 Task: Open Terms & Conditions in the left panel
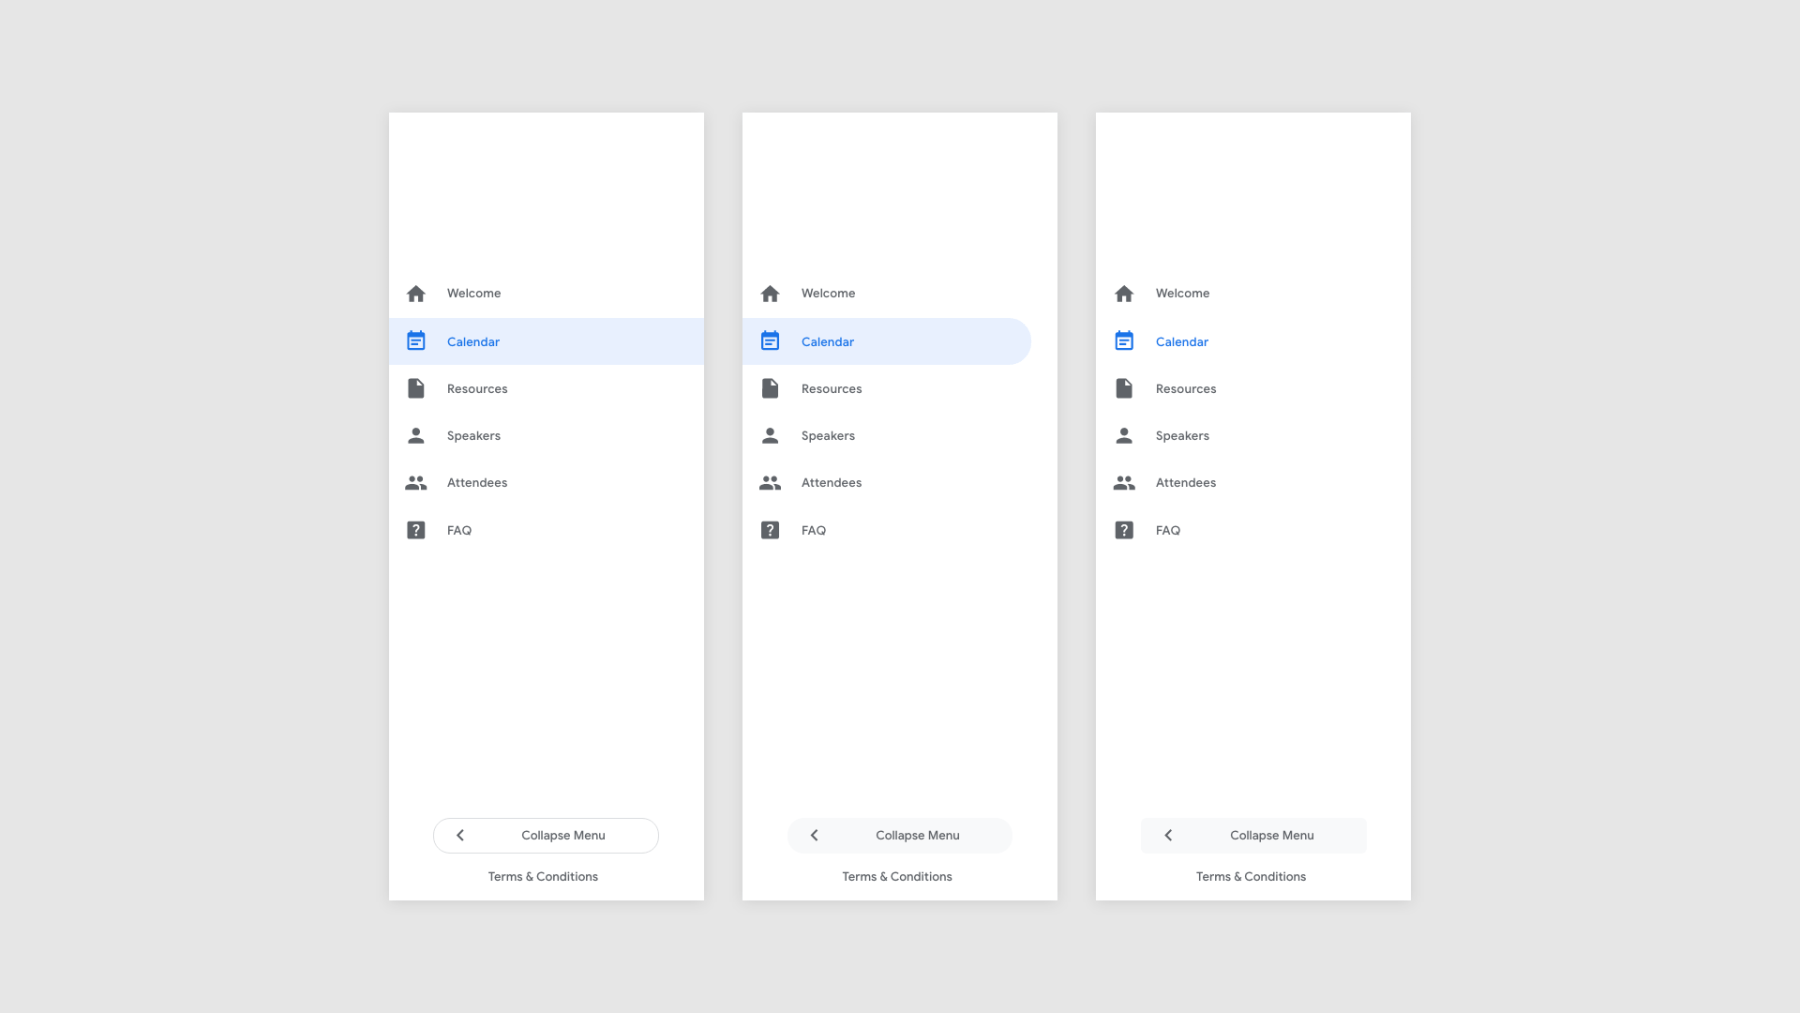(x=543, y=876)
